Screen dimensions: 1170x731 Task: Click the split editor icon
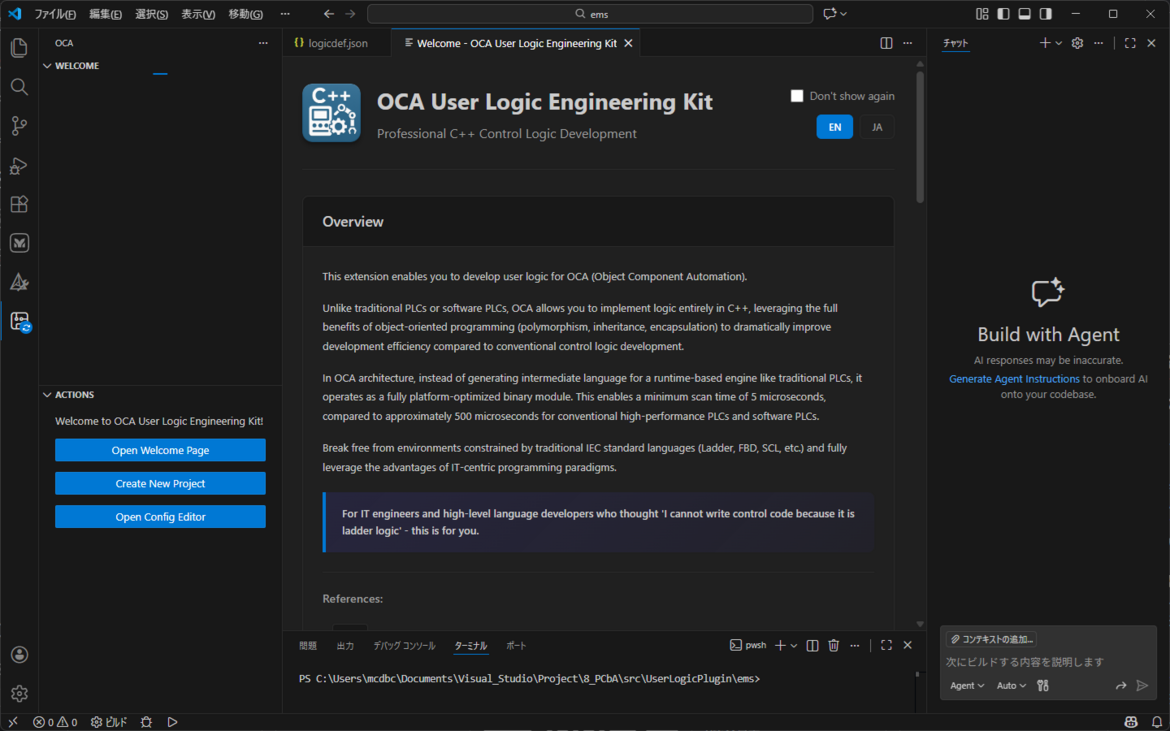click(886, 44)
